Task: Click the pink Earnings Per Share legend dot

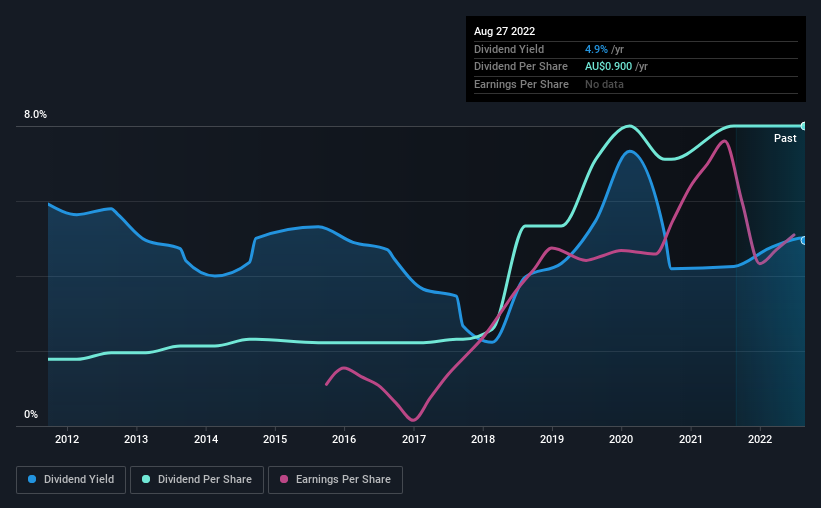Action: click(284, 479)
